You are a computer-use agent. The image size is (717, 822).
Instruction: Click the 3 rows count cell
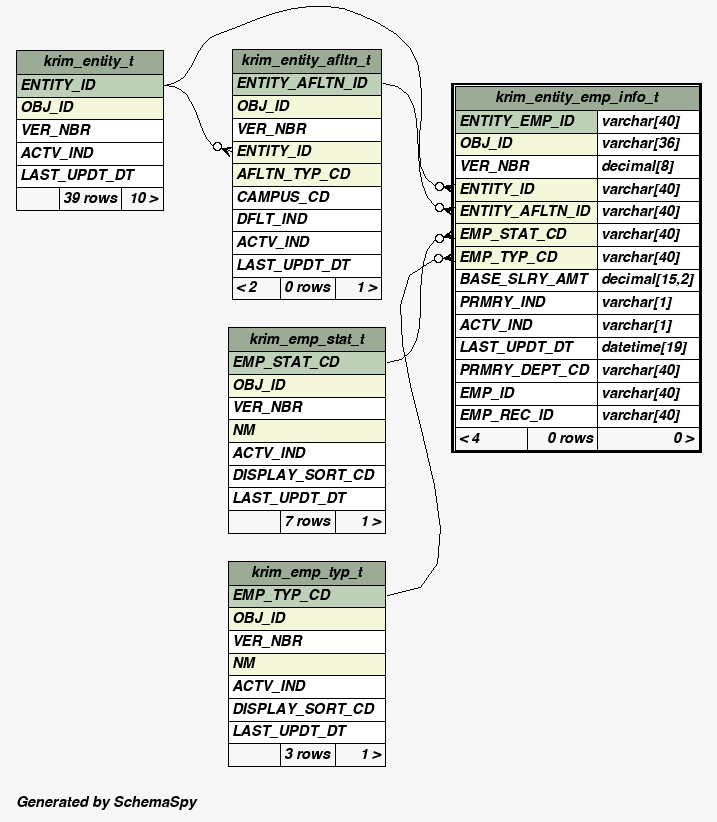[x=308, y=755]
